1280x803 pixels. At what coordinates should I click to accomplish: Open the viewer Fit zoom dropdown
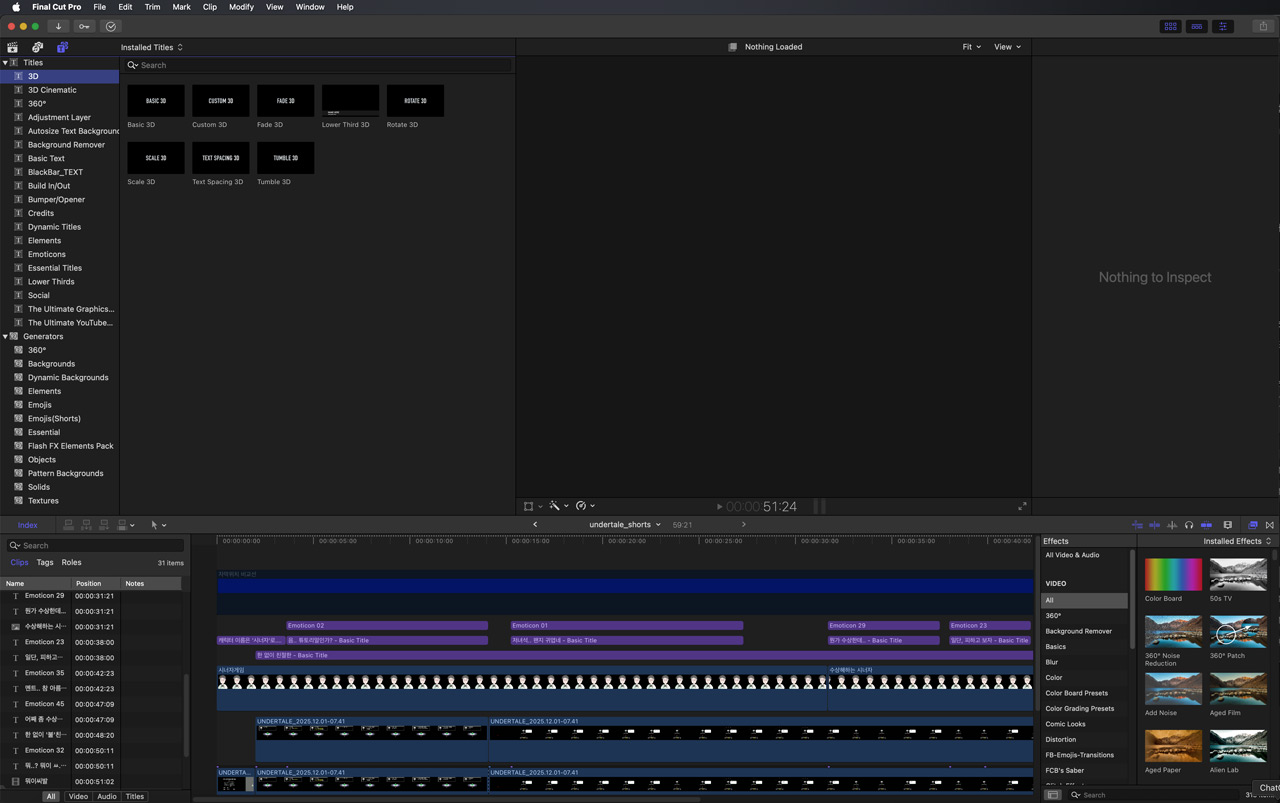pos(971,47)
